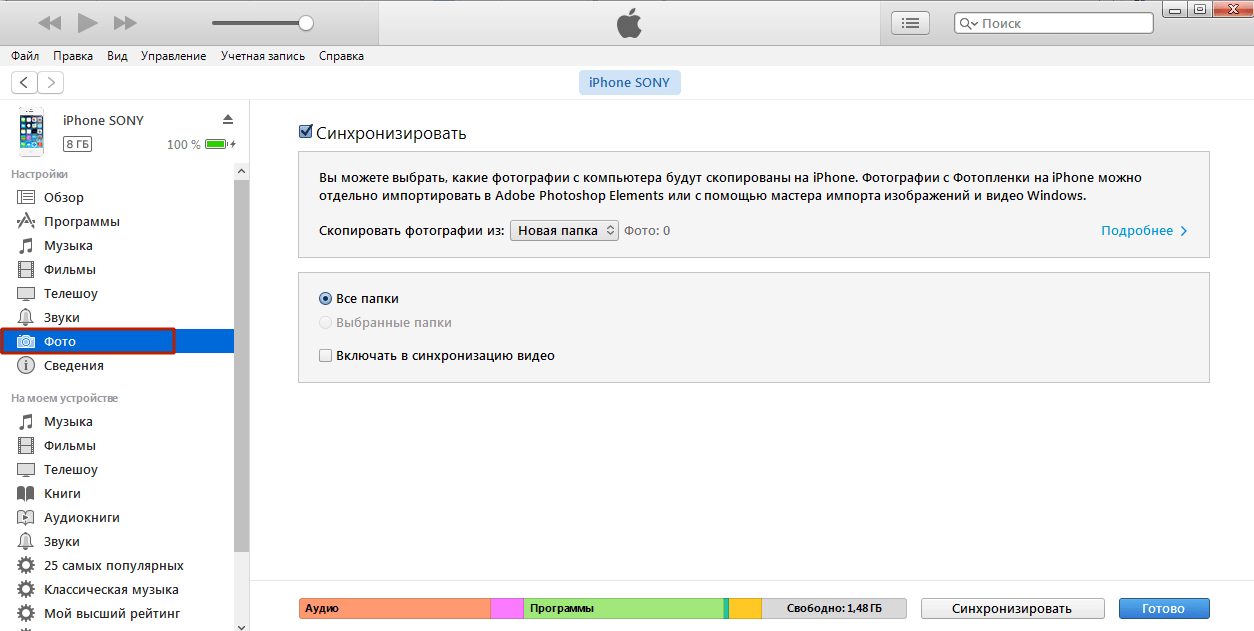Click the search field Поиск
This screenshot has height=631, width=1254.
click(1053, 23)
